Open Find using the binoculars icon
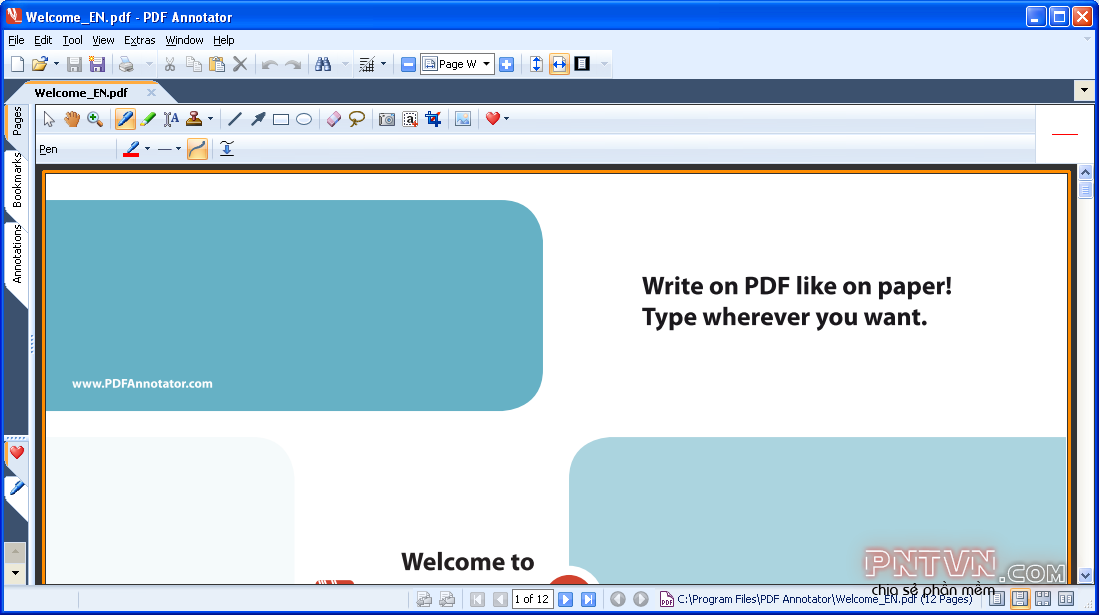The width and height of the screenshot is (1099, 615). point(322,65)
